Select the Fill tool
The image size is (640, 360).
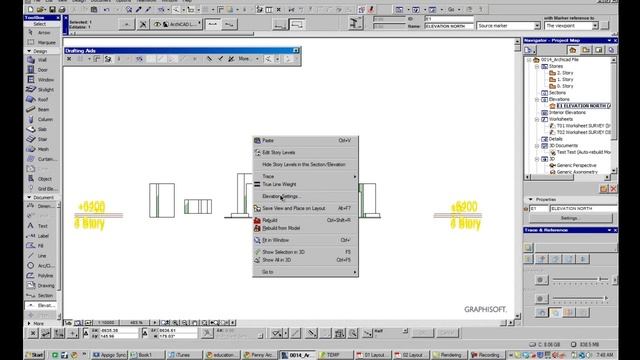coord(41,246)
